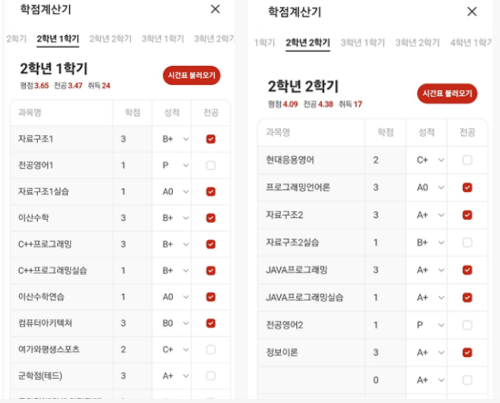The height and width of the screenshot is (403, 500).
Task: Check the 전공 checkbox for 전공영어2
Action: pos(467,325)
